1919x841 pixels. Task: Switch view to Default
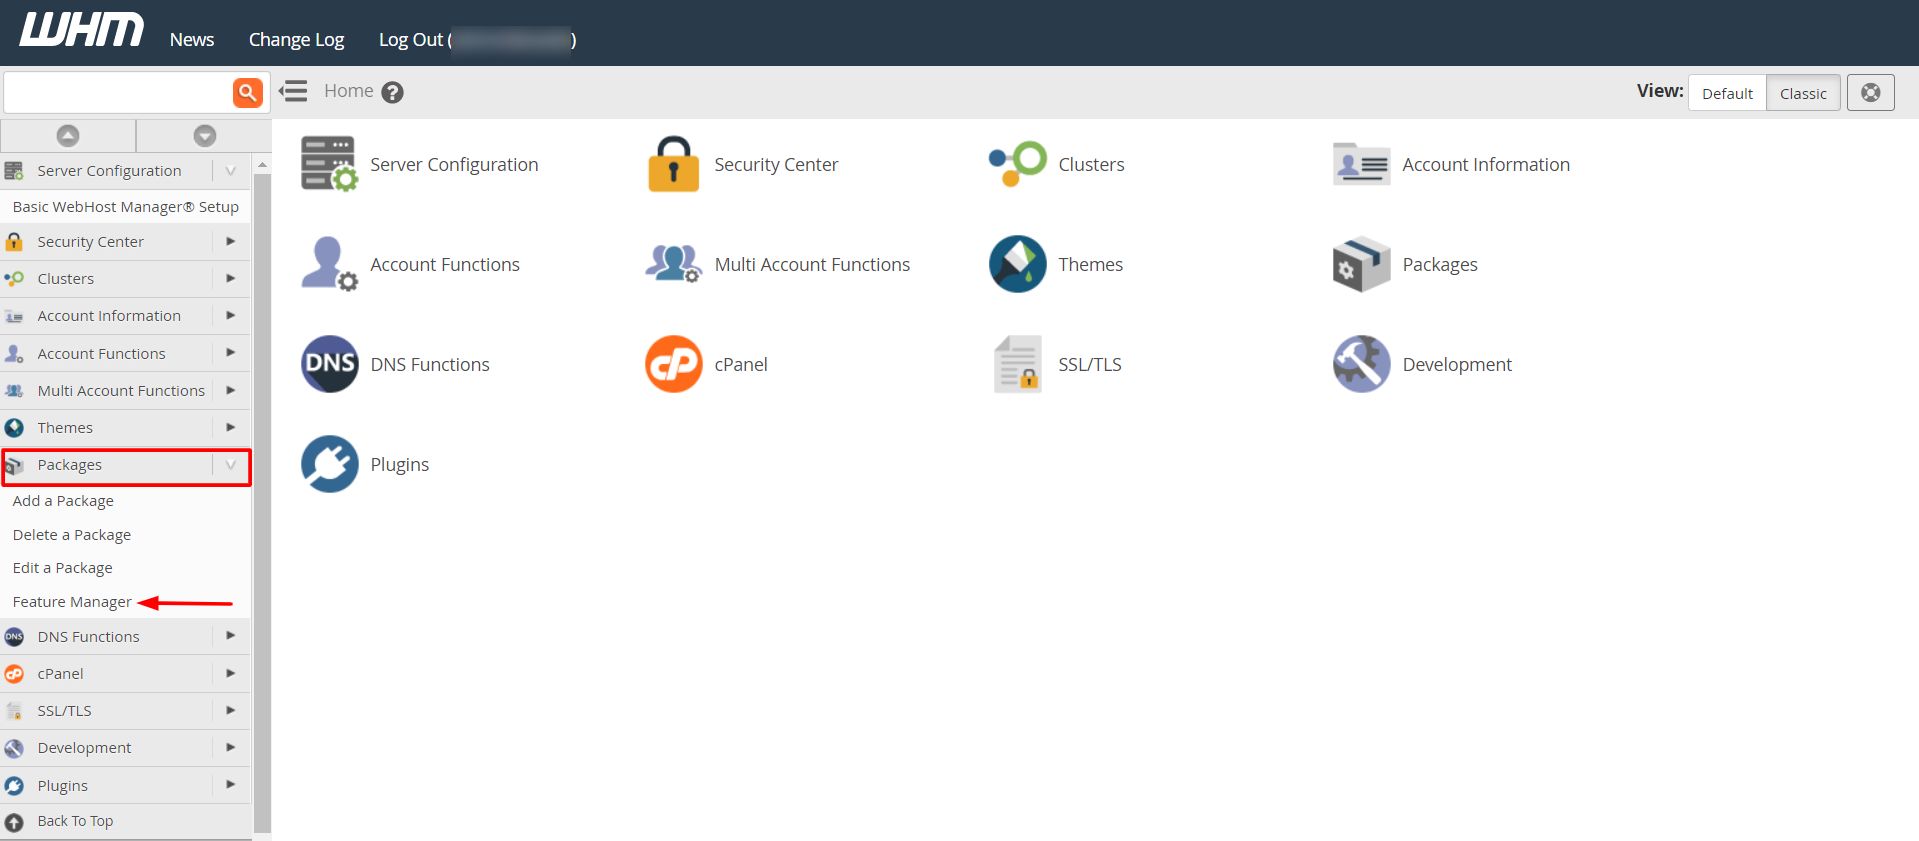click(x=1727, y=93)
